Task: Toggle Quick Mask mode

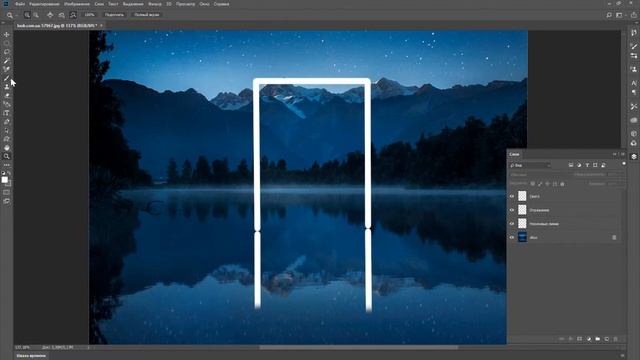Action: (7, 192)
